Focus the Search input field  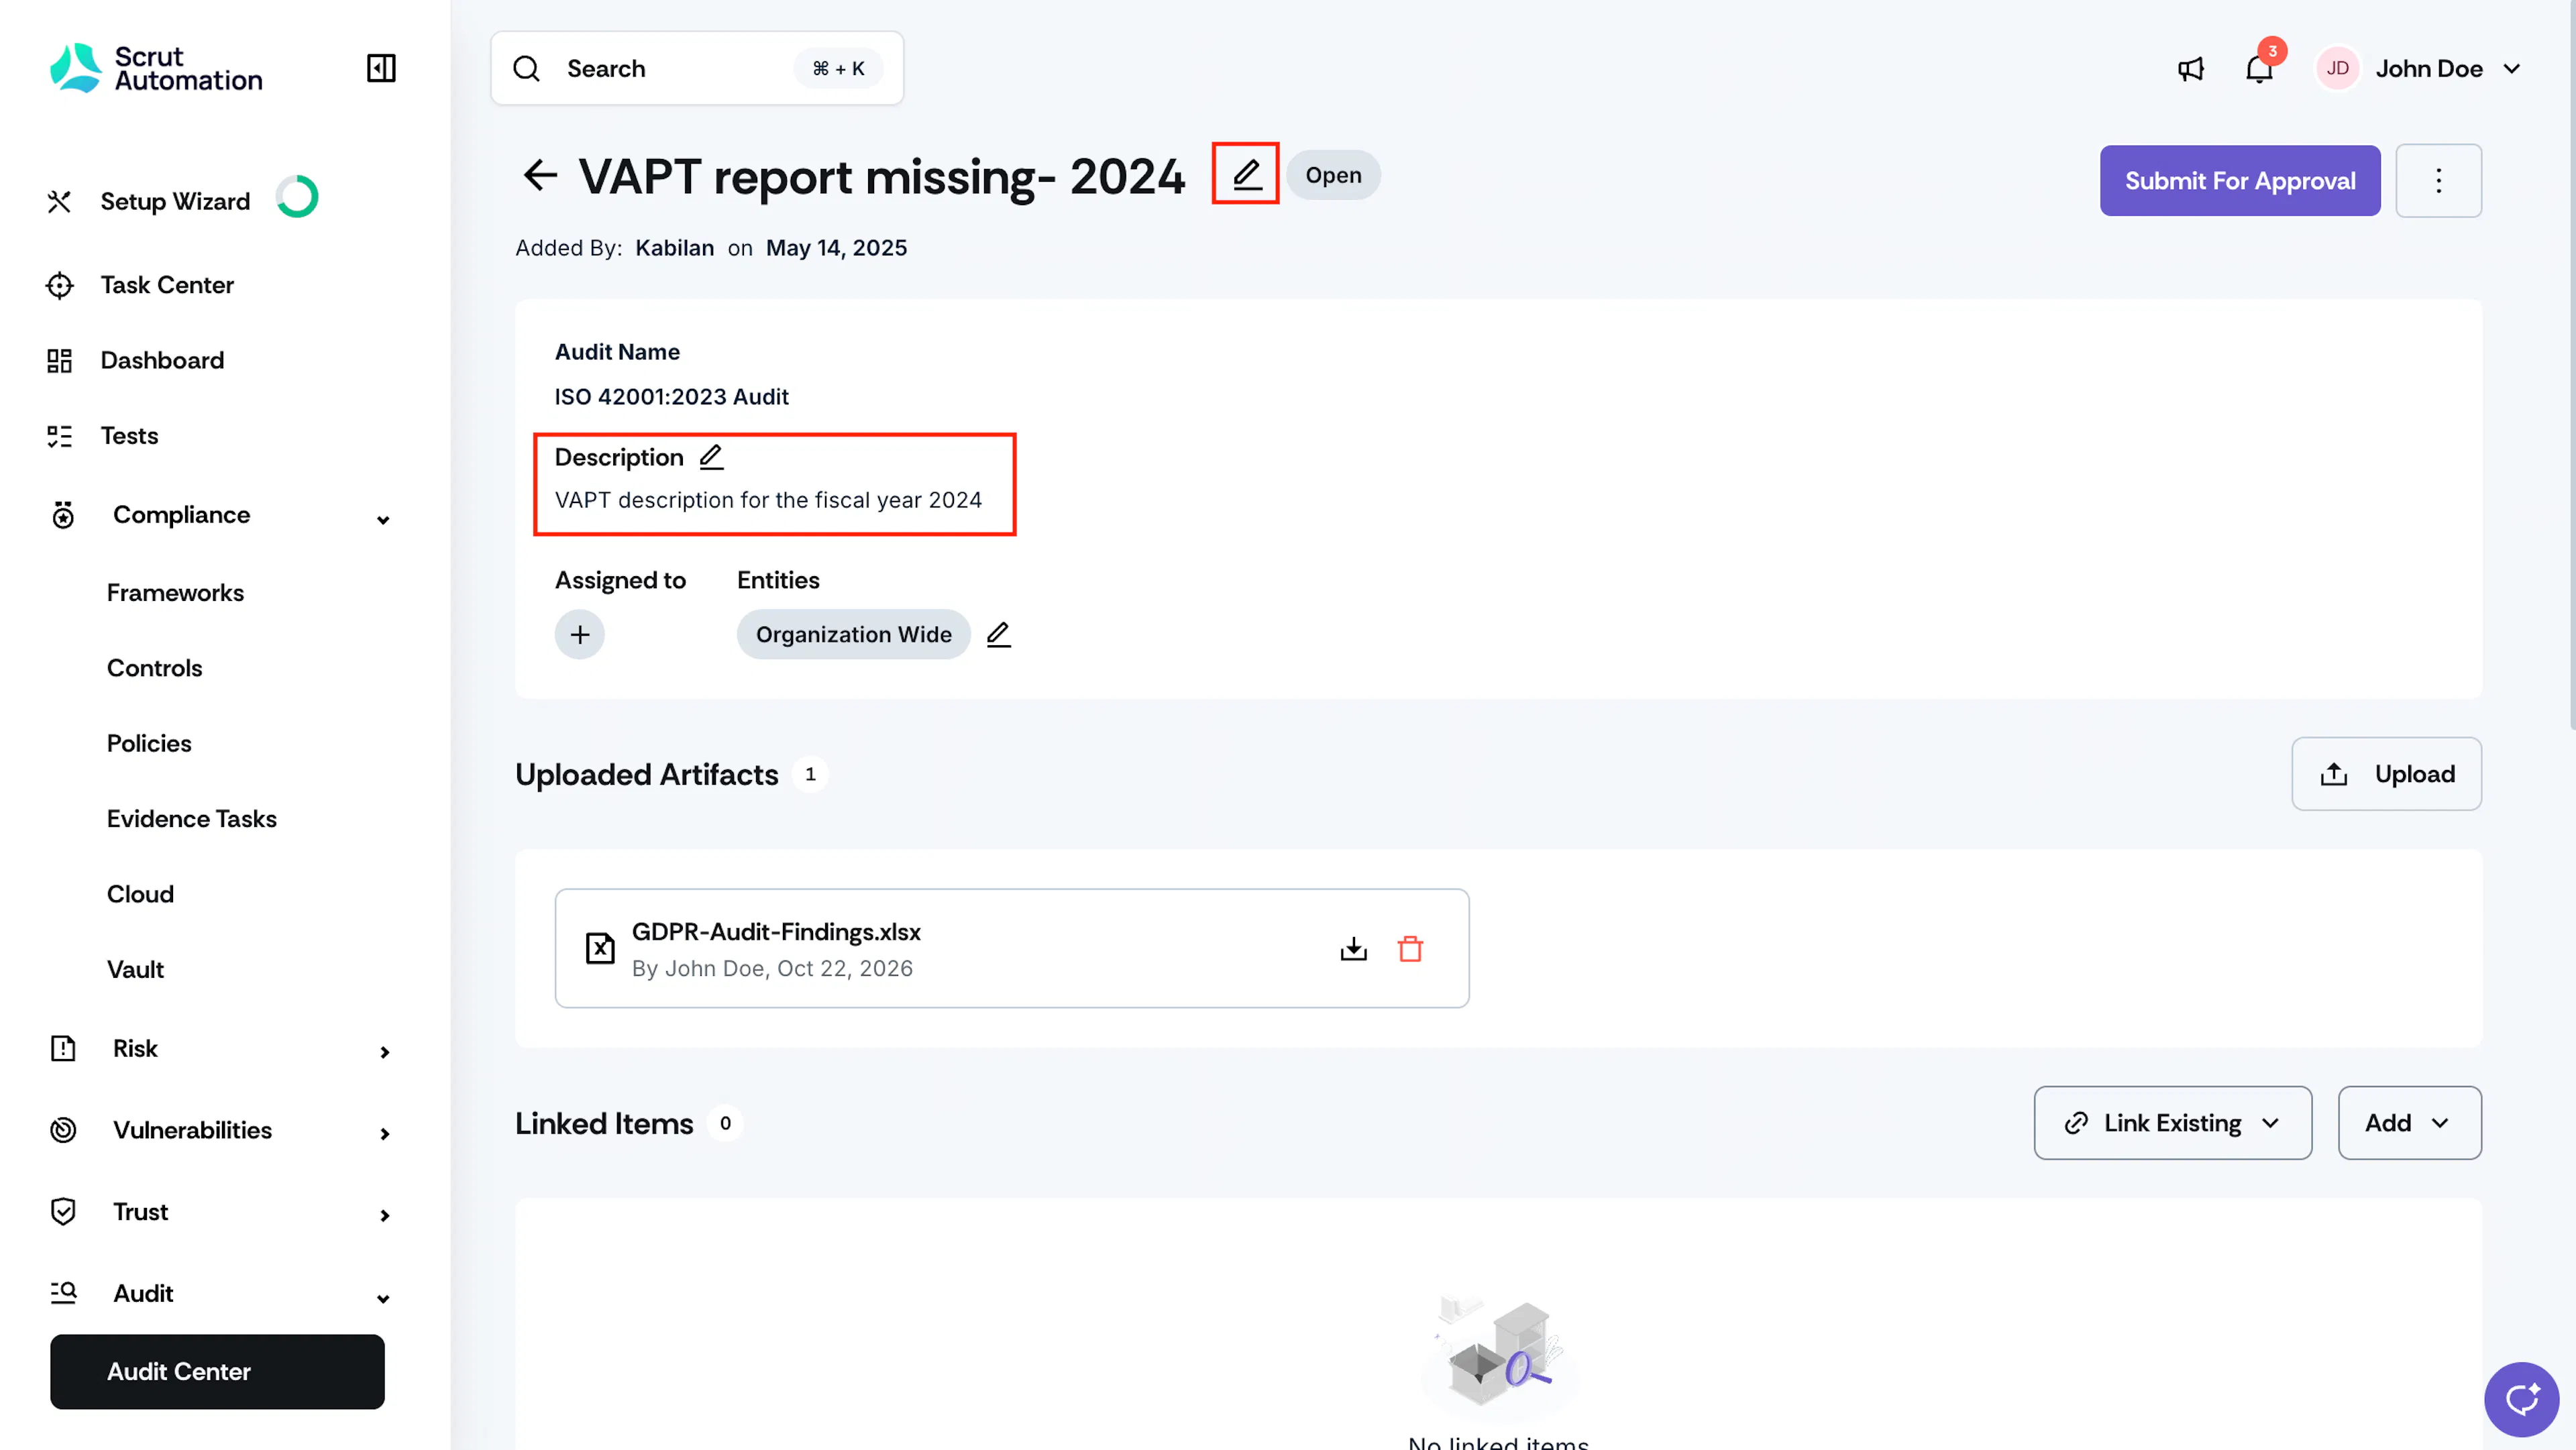(697, 68)
